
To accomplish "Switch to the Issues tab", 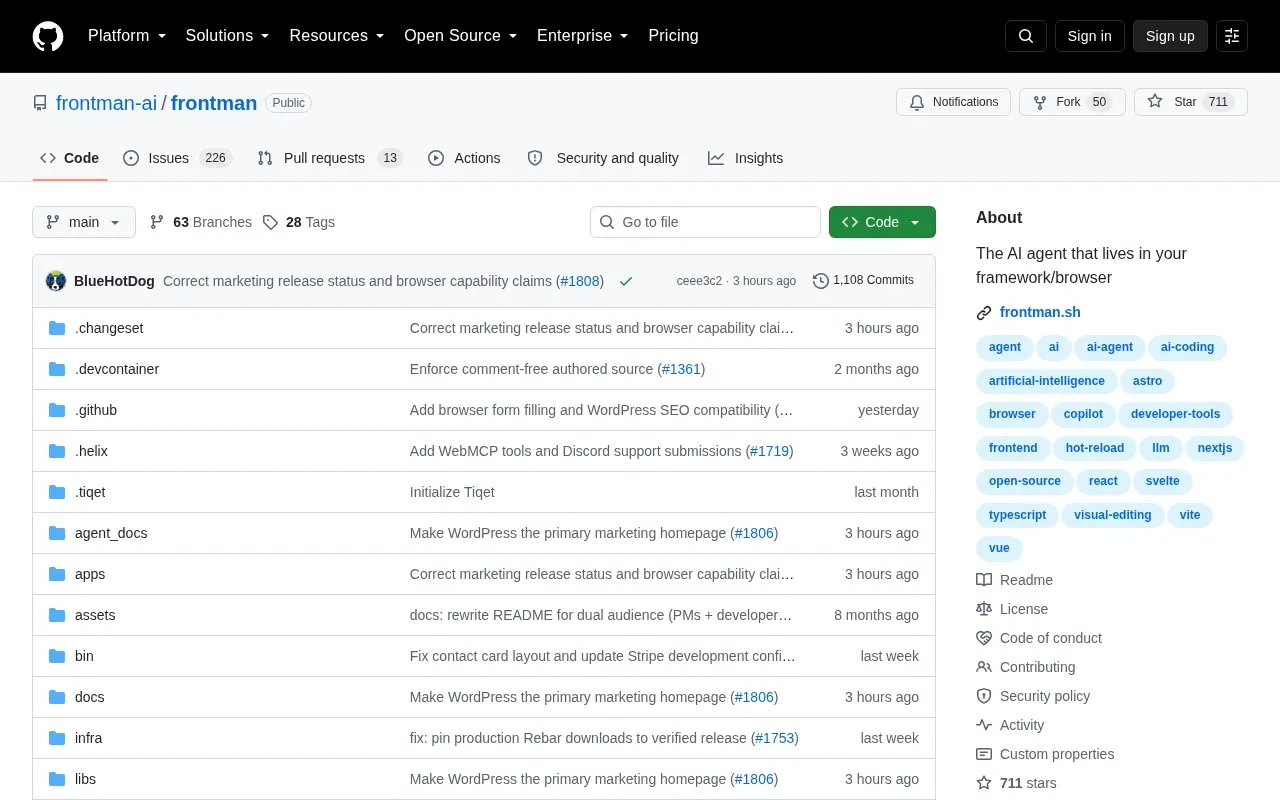I will point(177,158).
